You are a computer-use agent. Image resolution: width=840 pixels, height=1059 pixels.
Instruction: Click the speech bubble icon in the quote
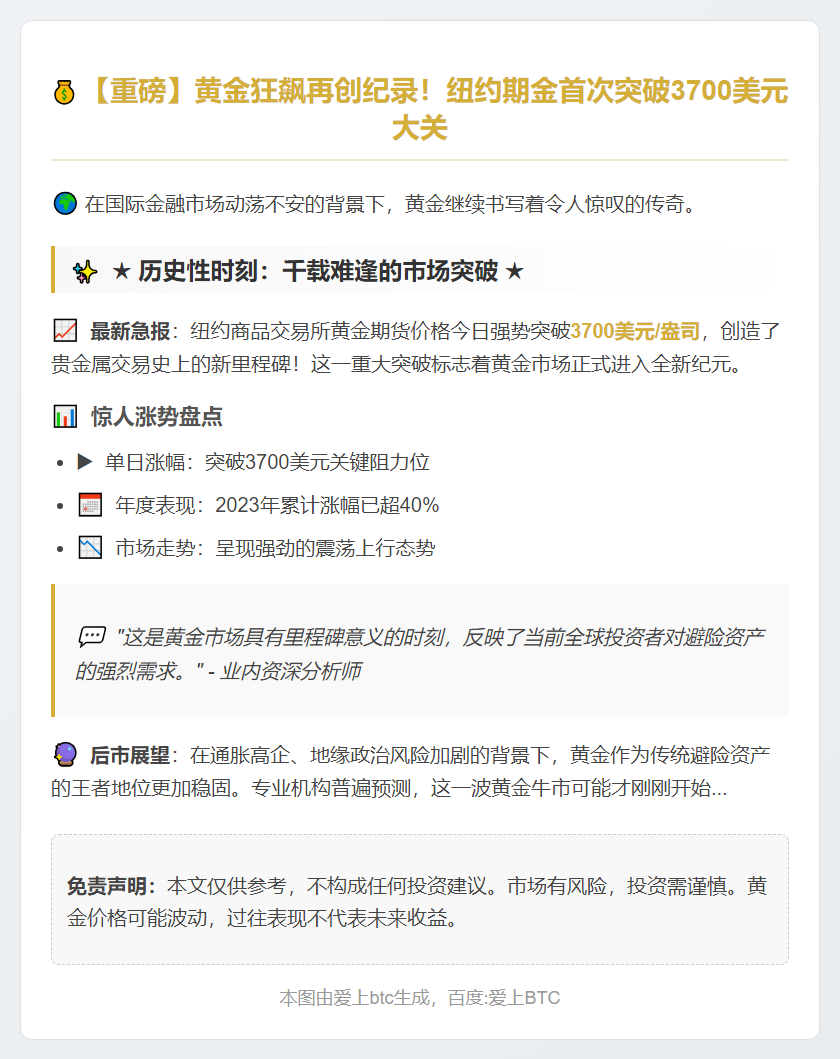(92, 636)
